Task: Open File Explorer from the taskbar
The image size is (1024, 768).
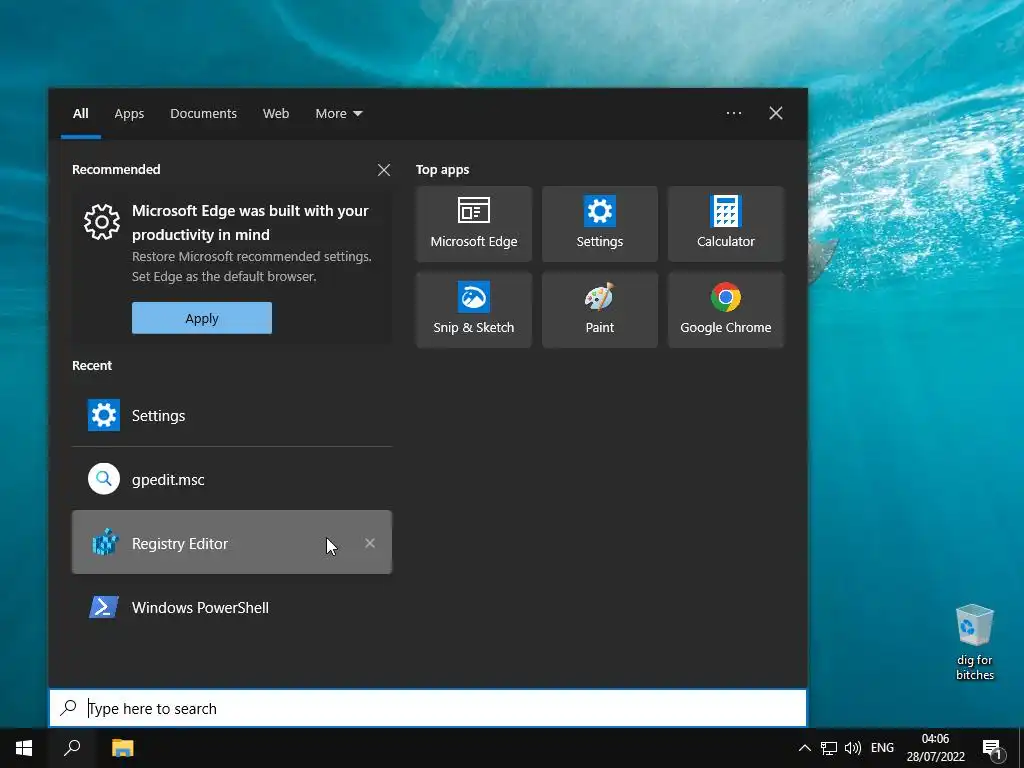Action: [x=122, y=748]
